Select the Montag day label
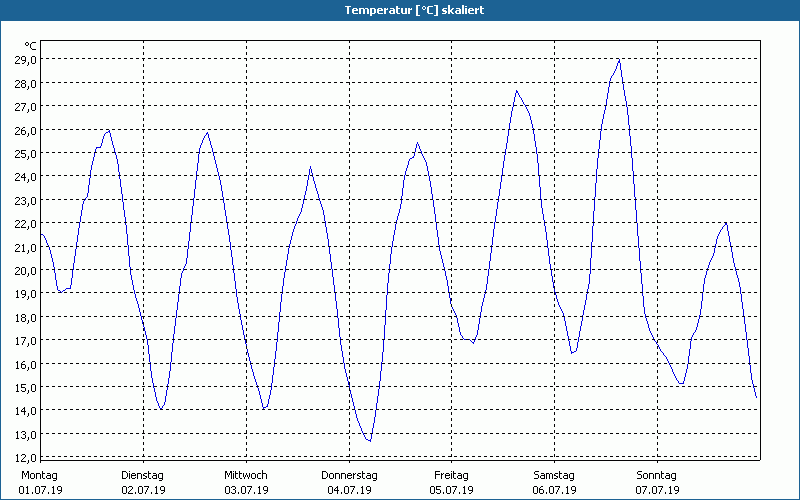 pyautogui.click(x=40, y=475)
